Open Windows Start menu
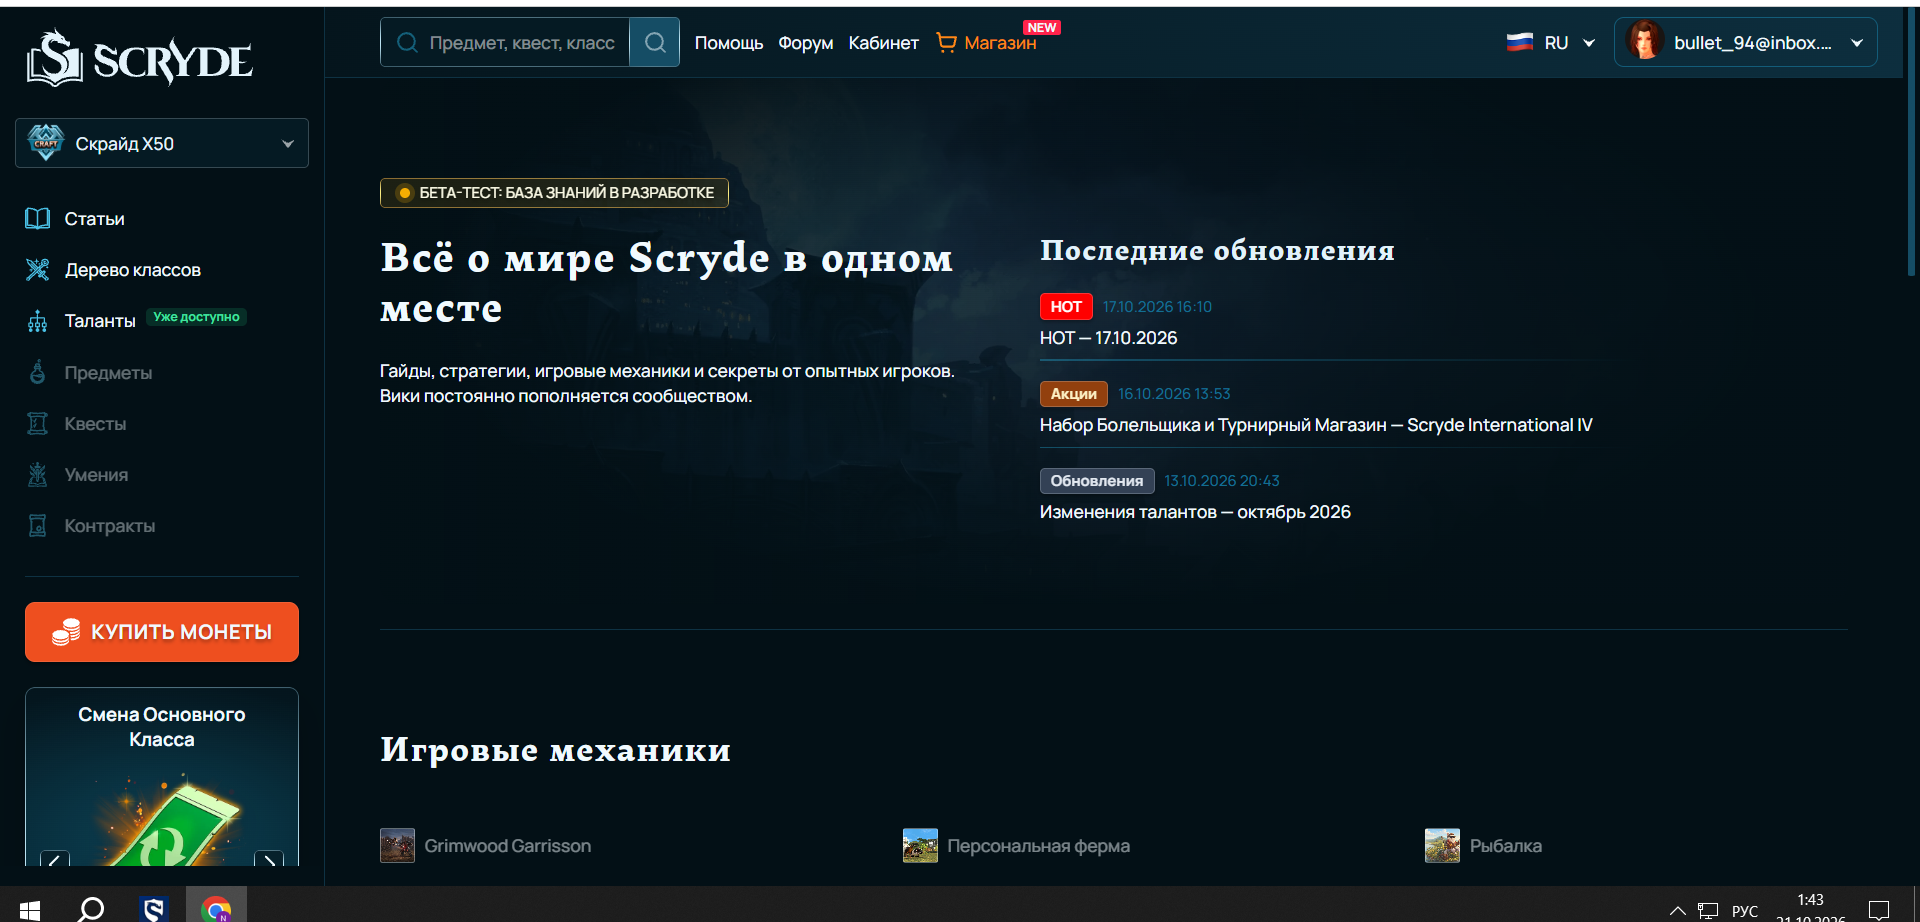Viewport: 1920px width, 922px height. click(x=30, y=909)
